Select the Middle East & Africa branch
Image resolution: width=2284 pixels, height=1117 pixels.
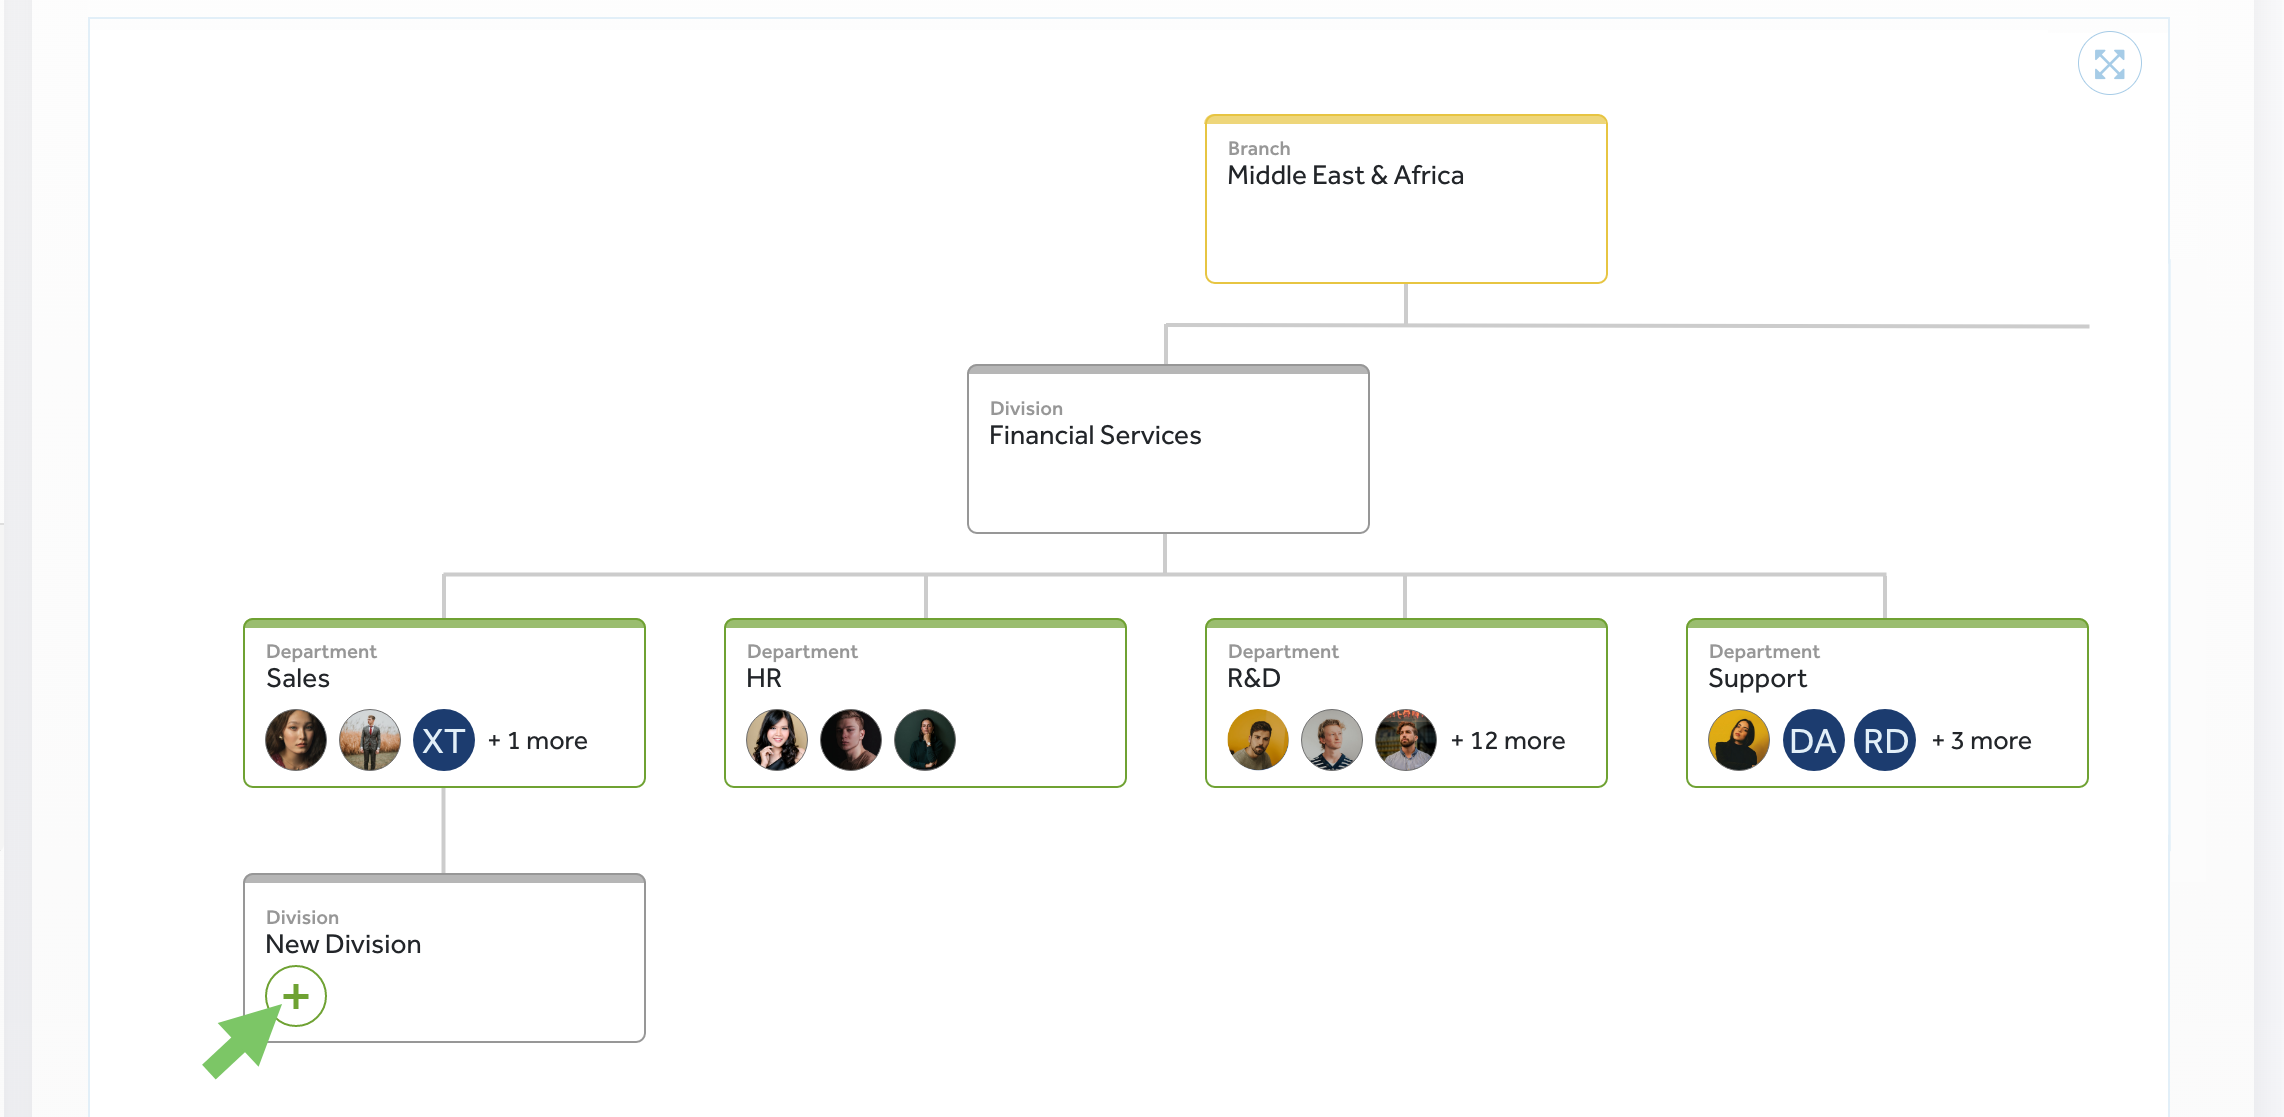[1345, 176]
